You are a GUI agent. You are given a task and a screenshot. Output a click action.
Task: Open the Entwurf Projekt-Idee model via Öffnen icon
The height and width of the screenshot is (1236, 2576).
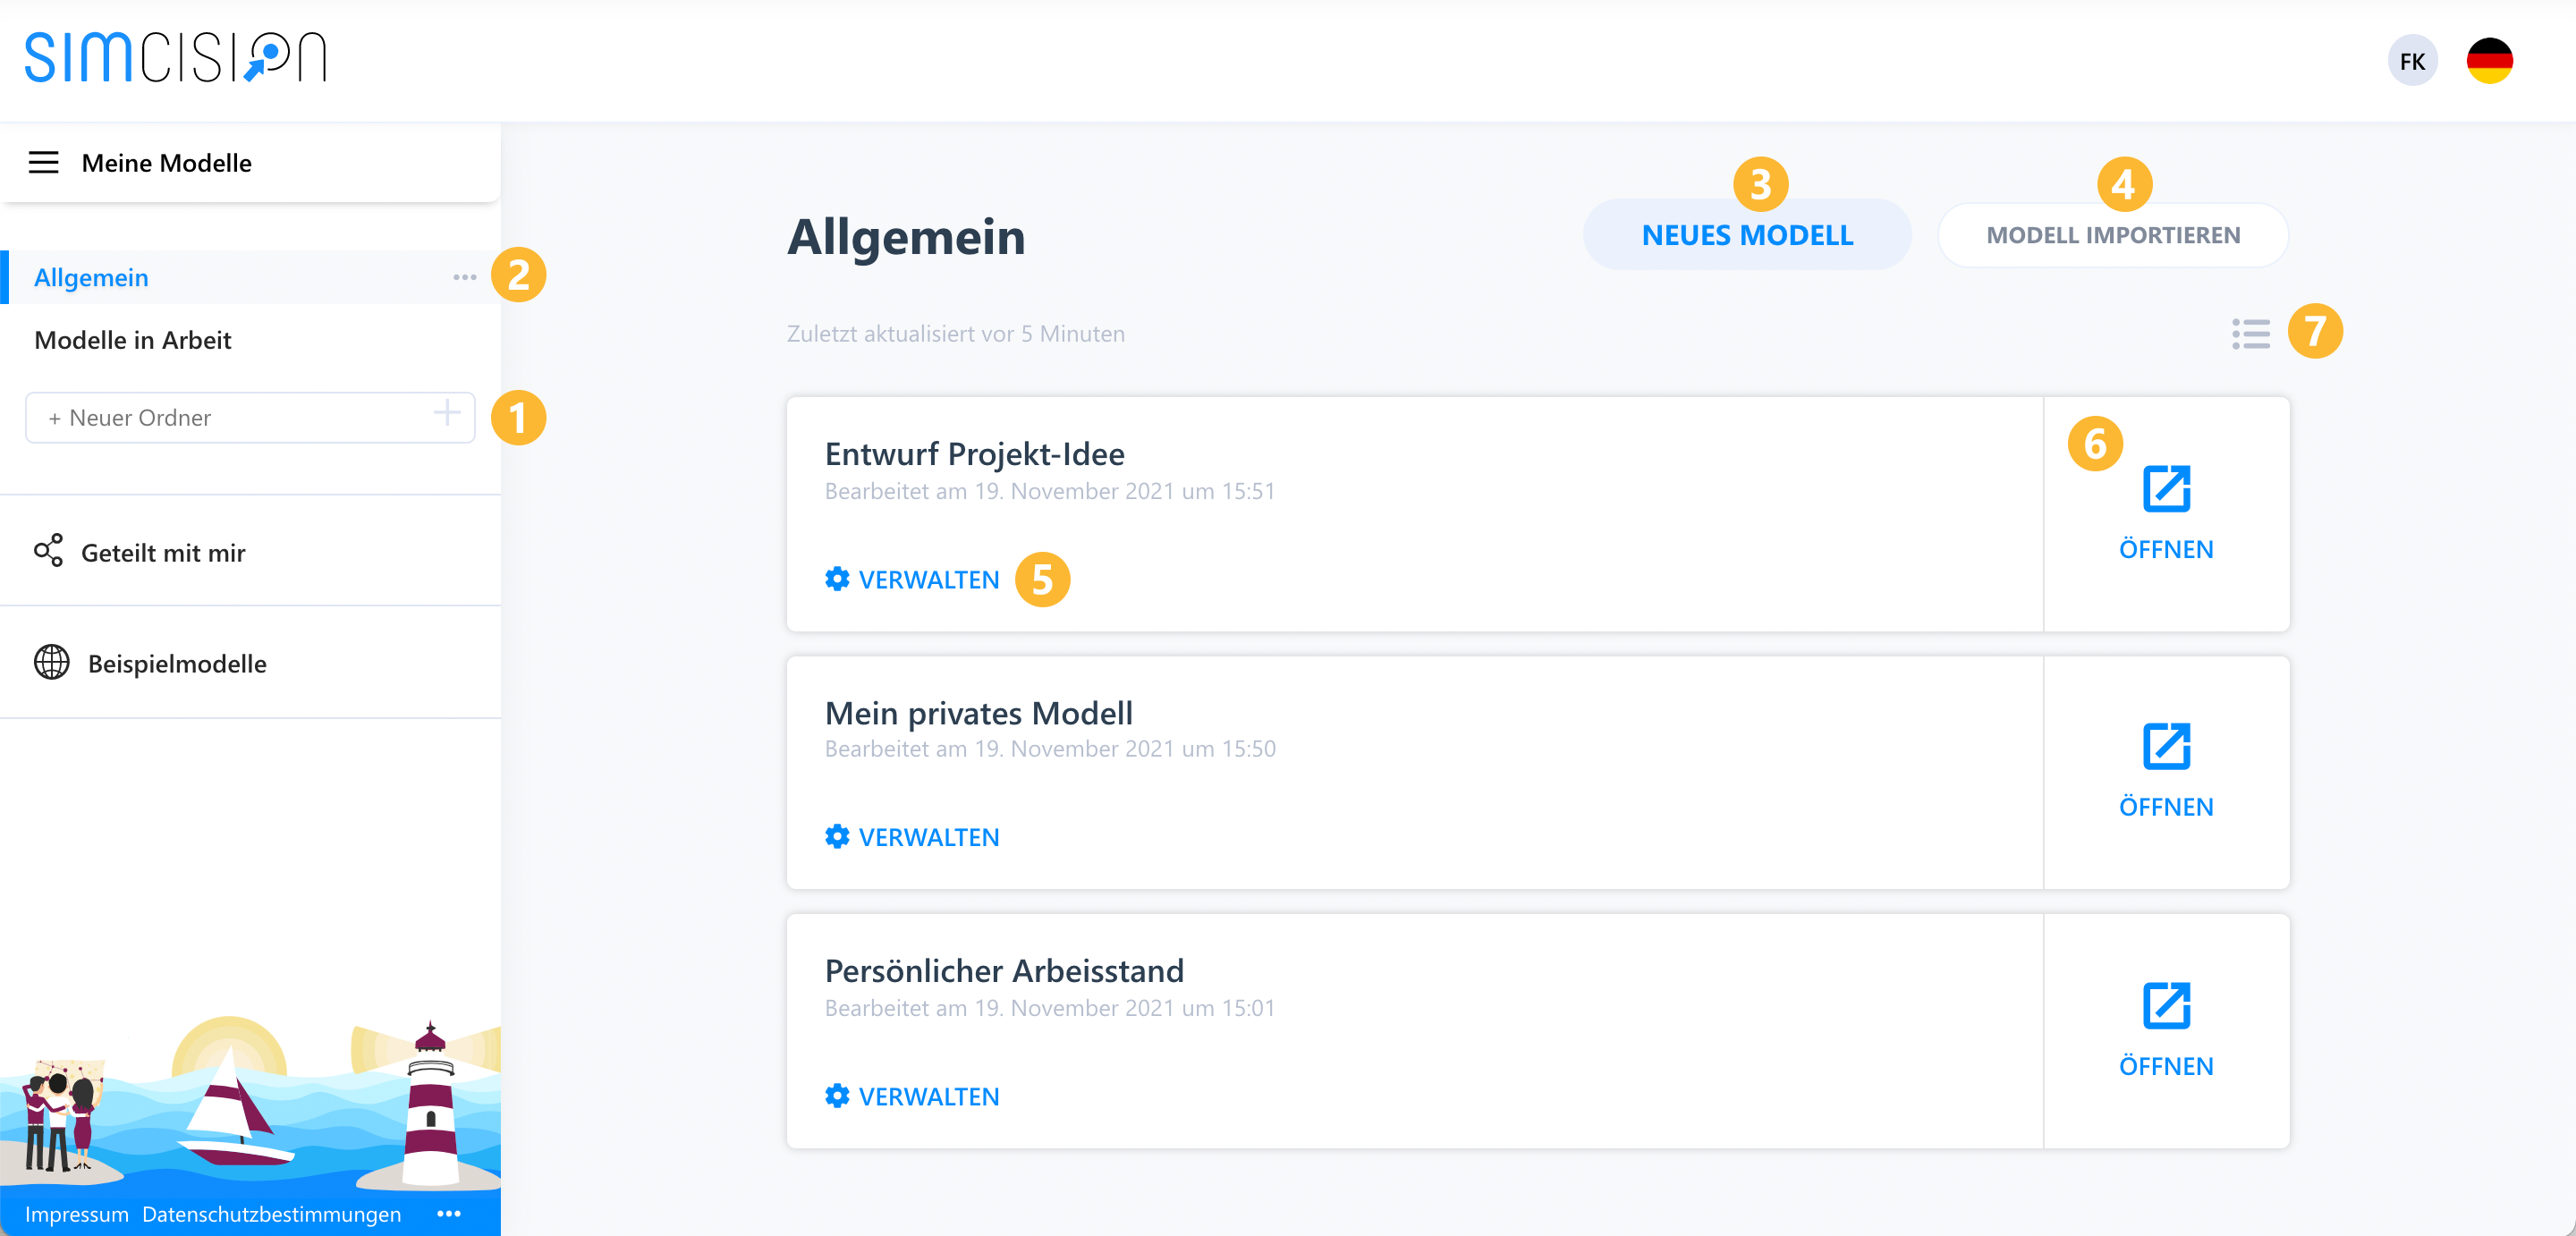tap(2166, 488)
